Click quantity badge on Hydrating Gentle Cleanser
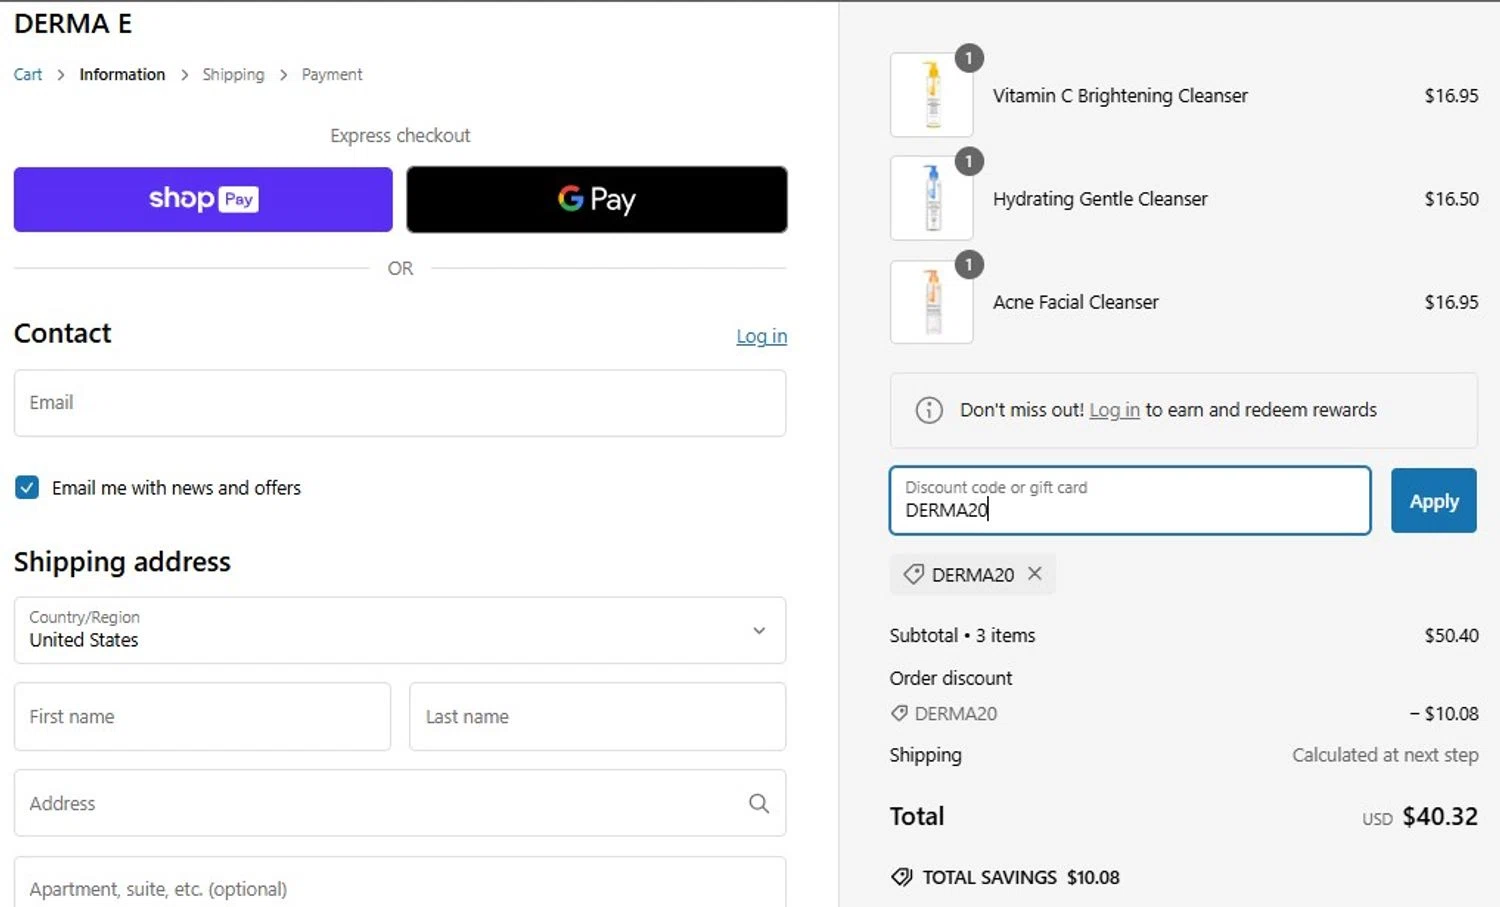Screen dimensions: 1500x907 [969, 161]
